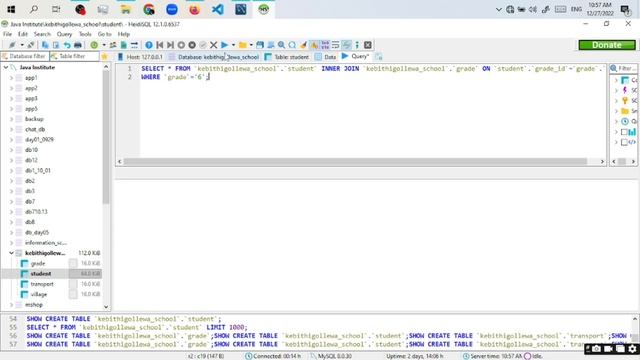Click the close query tab icon in toolbar
The image size is (640, 360).
pos(368,45)
